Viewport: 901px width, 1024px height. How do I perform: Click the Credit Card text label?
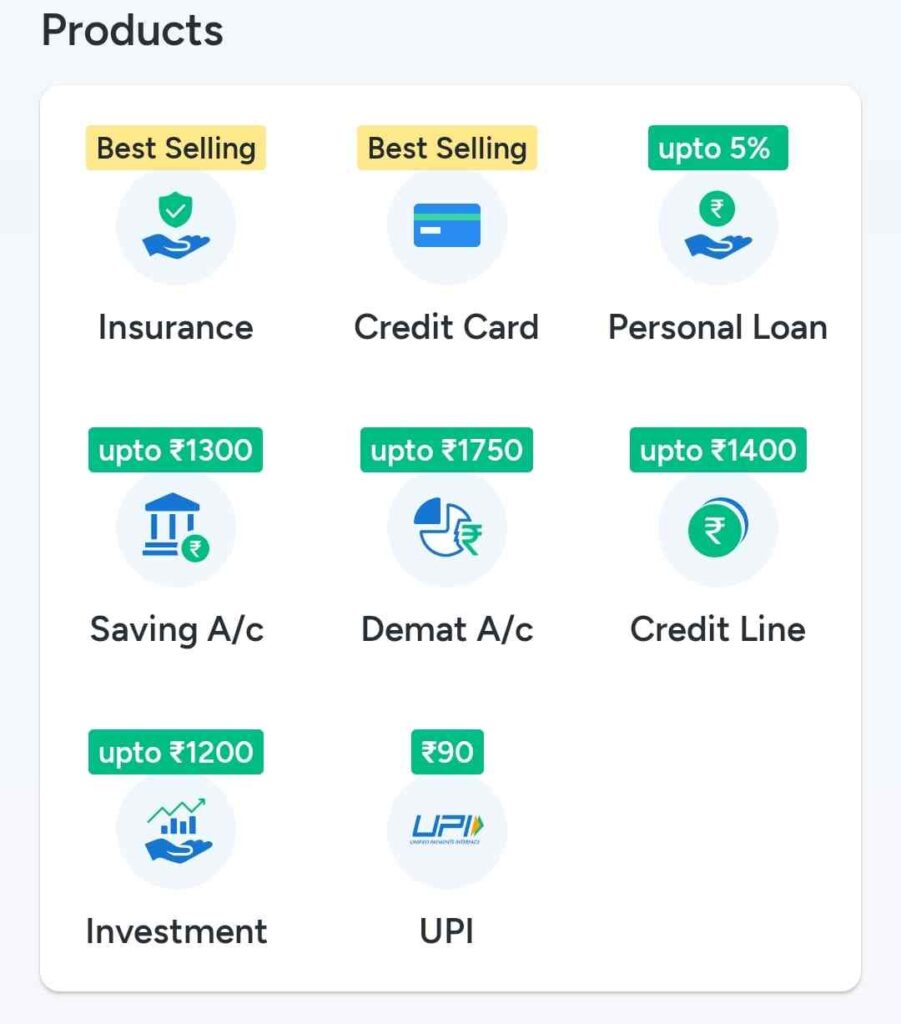447,327
